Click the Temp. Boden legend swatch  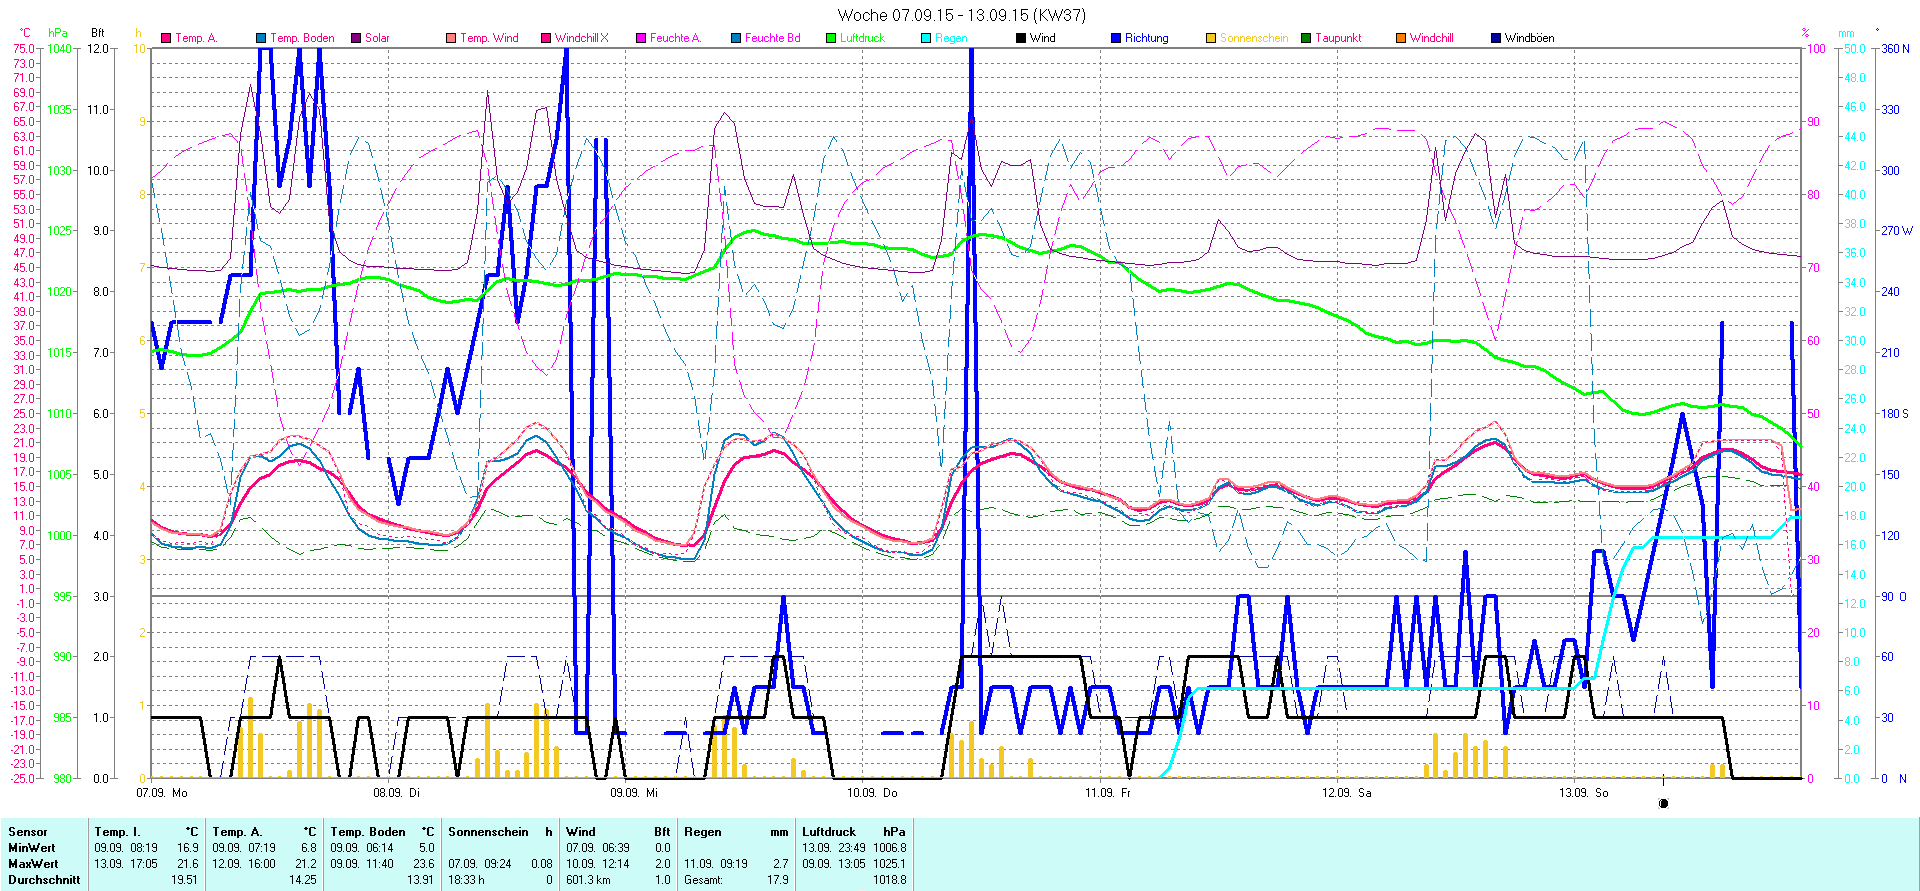pos(261,38)
